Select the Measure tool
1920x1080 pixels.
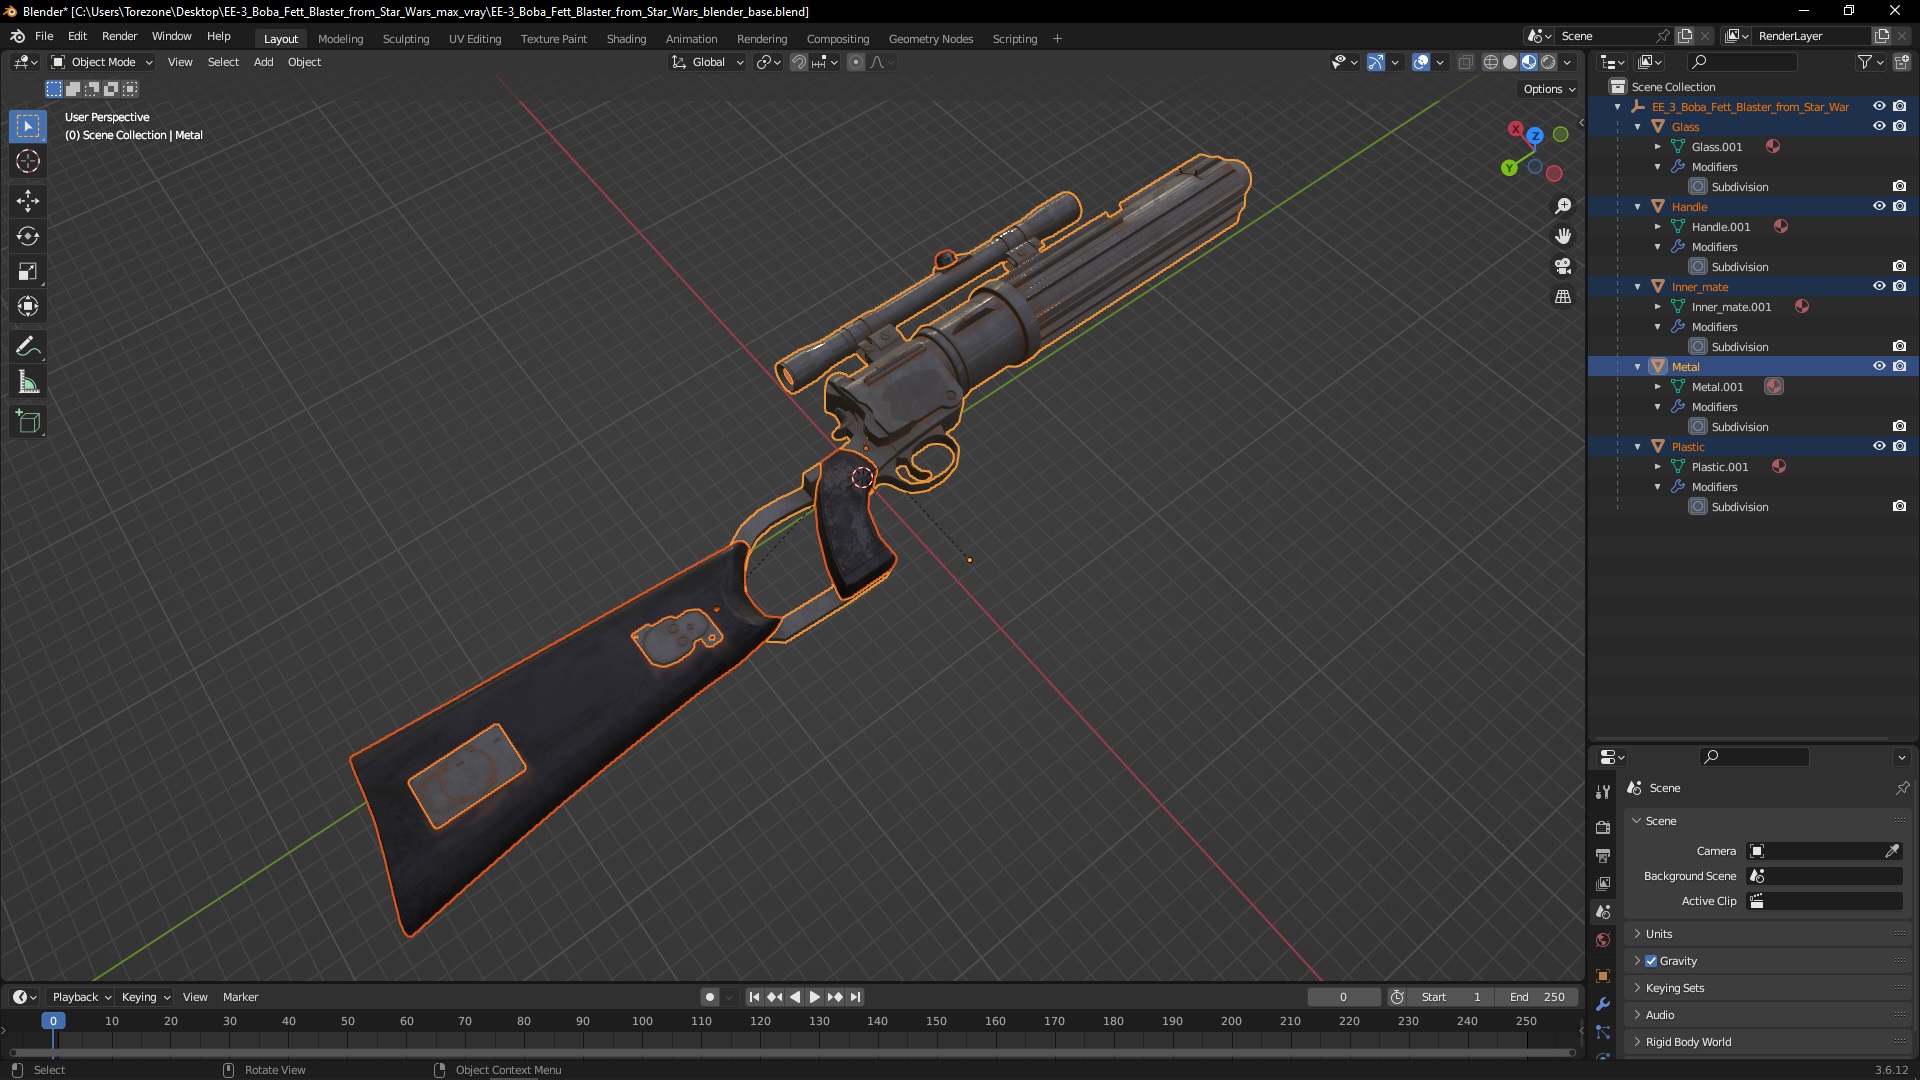(28, 382)
